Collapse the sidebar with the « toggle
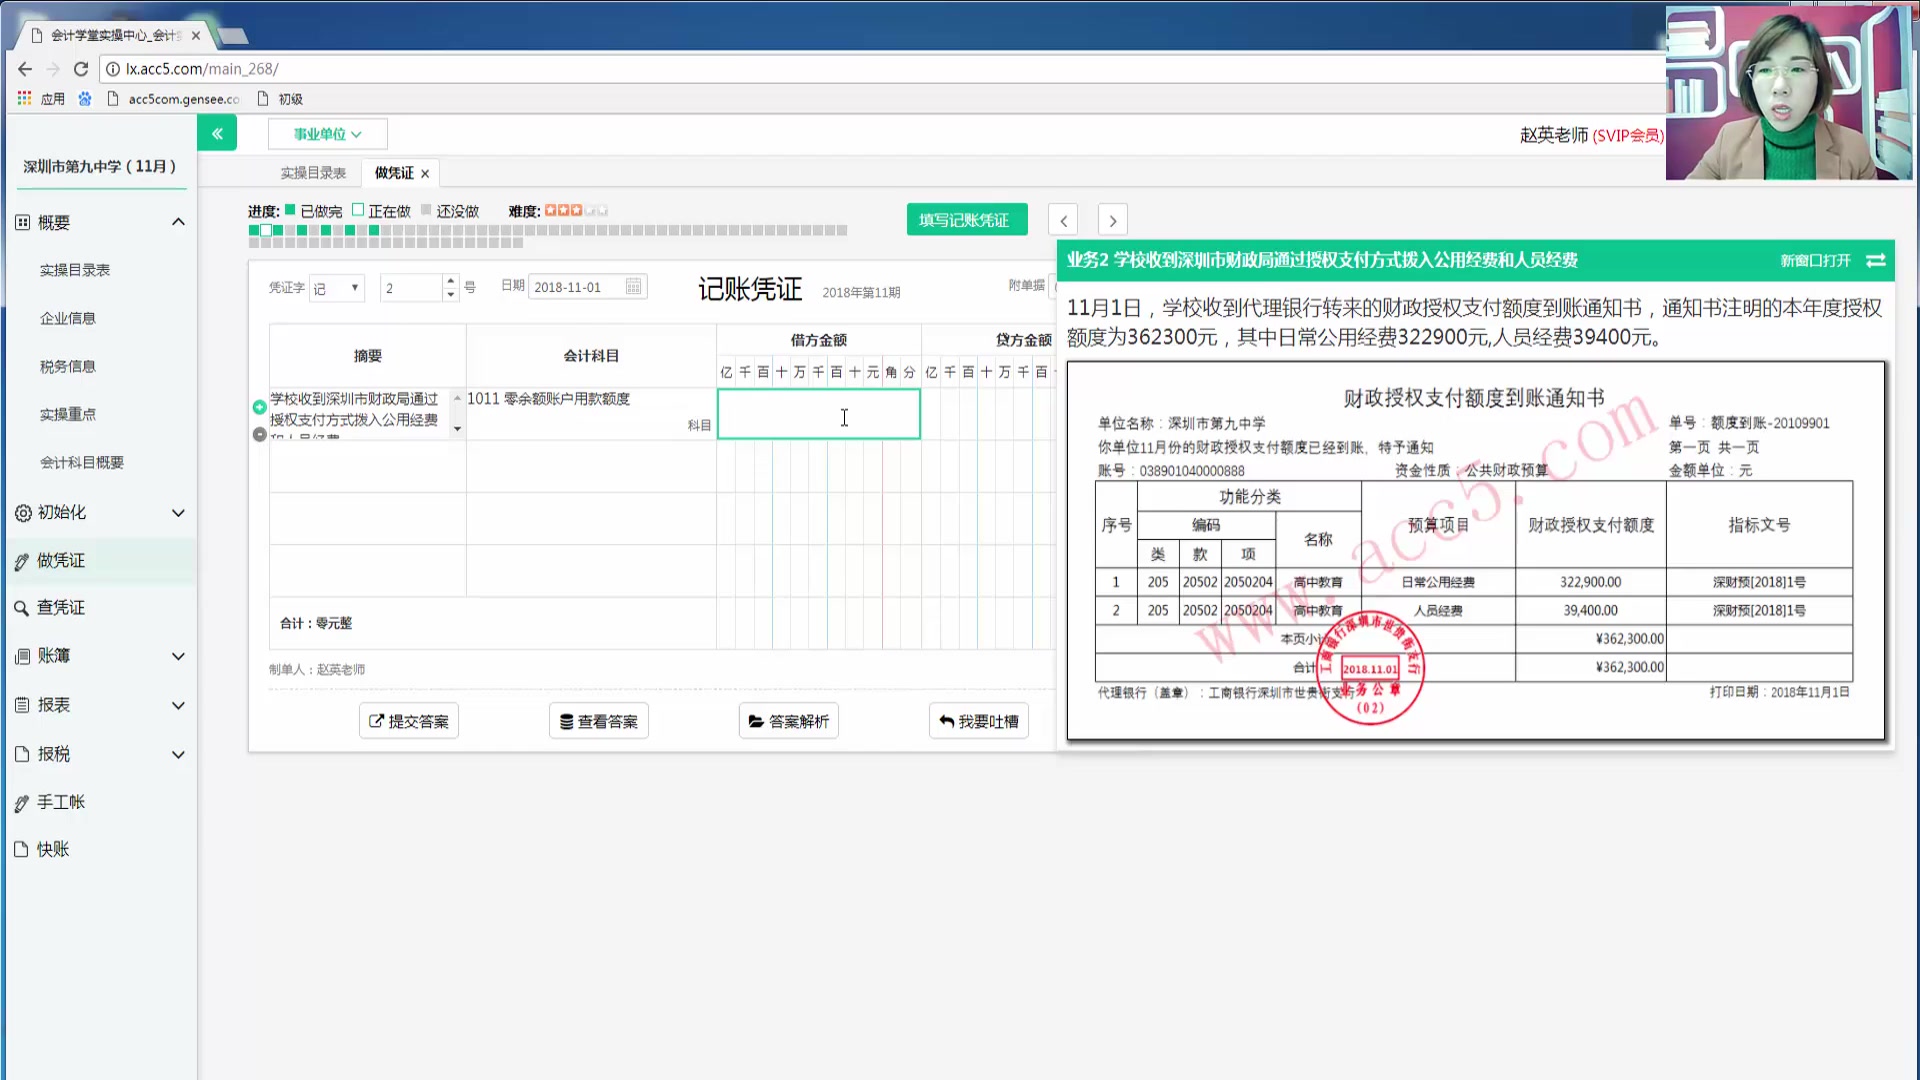1920x1080 pixels. (x=217, y=132)
